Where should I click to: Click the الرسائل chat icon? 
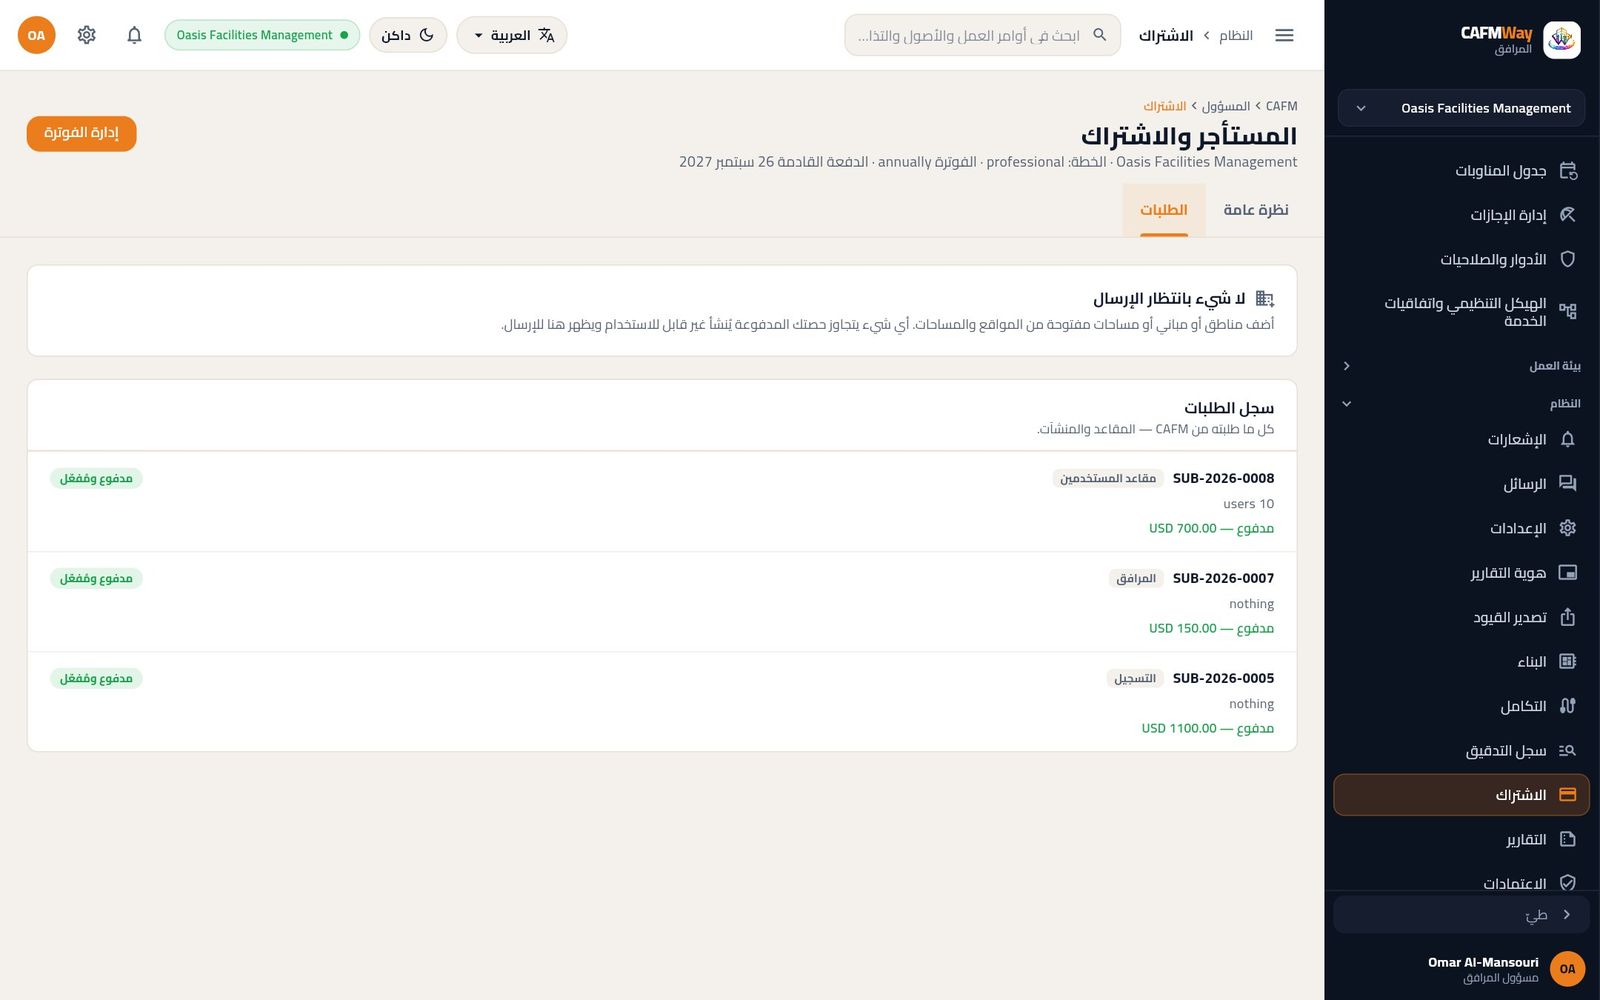coord(1567,484)
